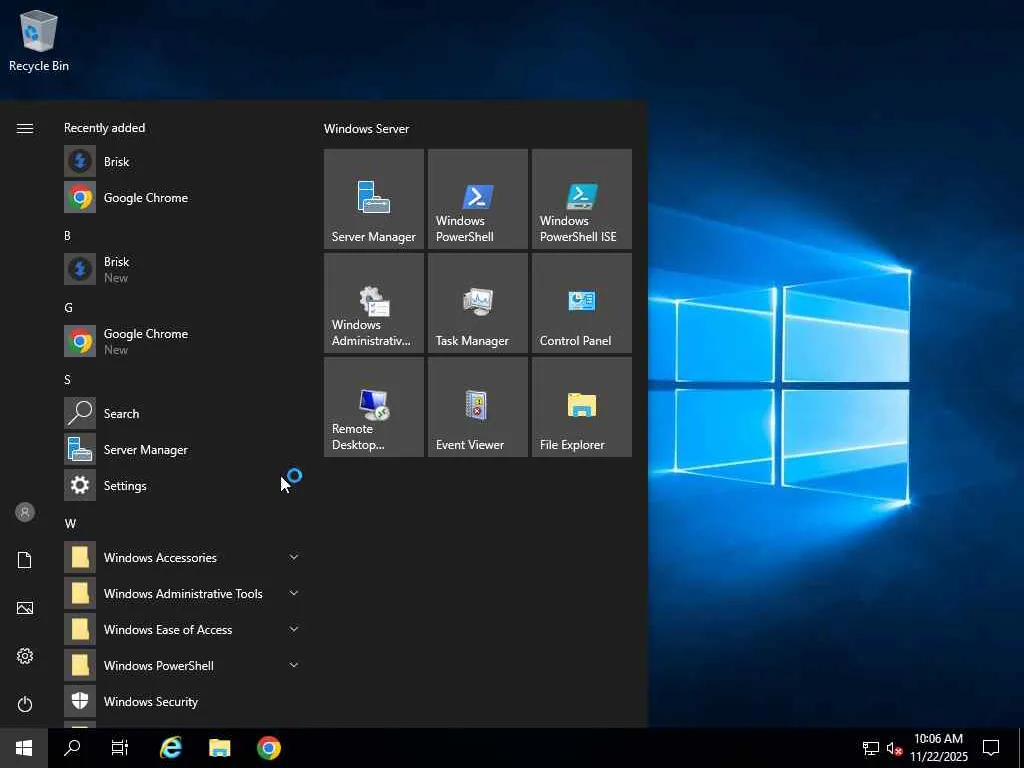Open the Server Manager tile
Image resolution: width=1024 pixels, height=768 pixels.
(374, 199)
